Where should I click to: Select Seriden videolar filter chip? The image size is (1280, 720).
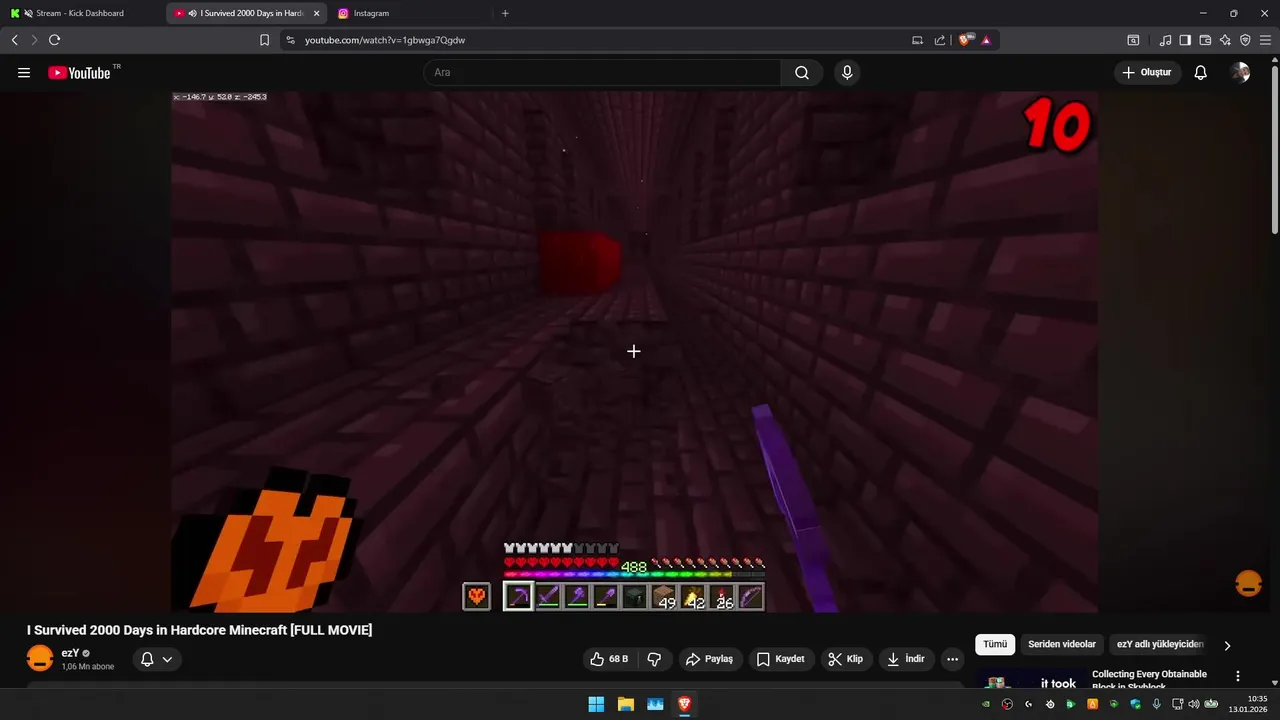pyautogui.click(x=1062, y=645)
